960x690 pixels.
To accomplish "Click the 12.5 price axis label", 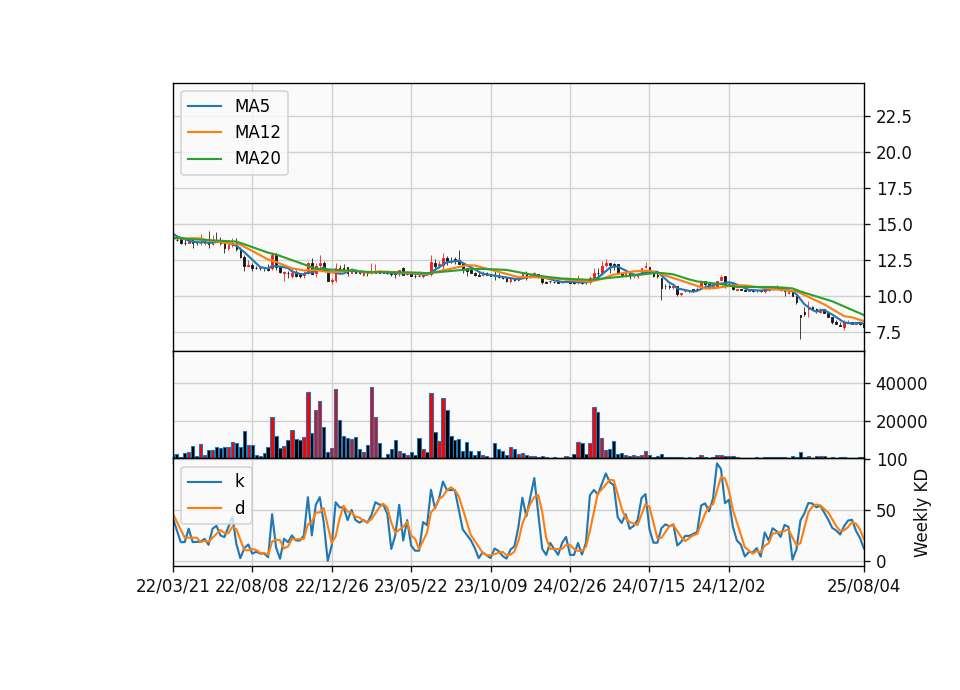I will coord(894,261).
